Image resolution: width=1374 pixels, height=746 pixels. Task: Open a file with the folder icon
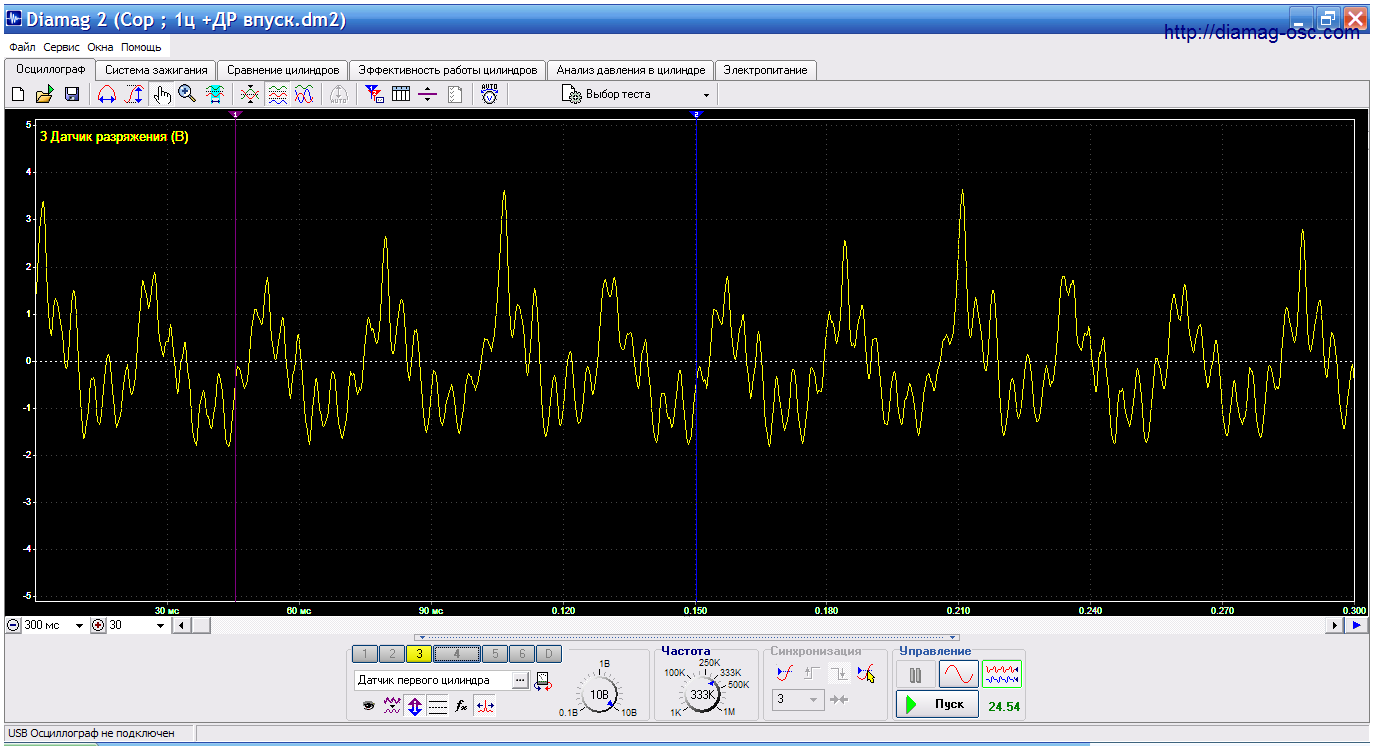point(44,94)
